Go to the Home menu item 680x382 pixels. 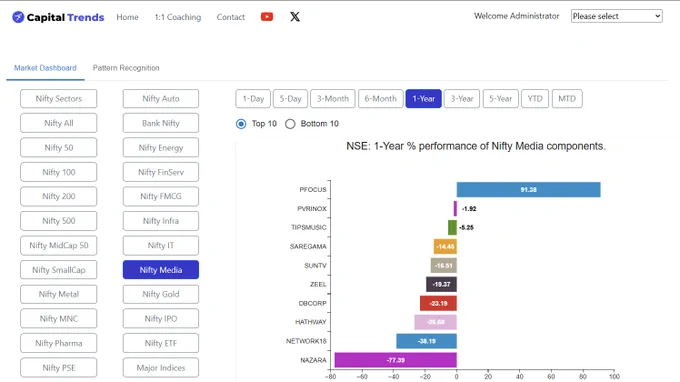click(127, 17)
